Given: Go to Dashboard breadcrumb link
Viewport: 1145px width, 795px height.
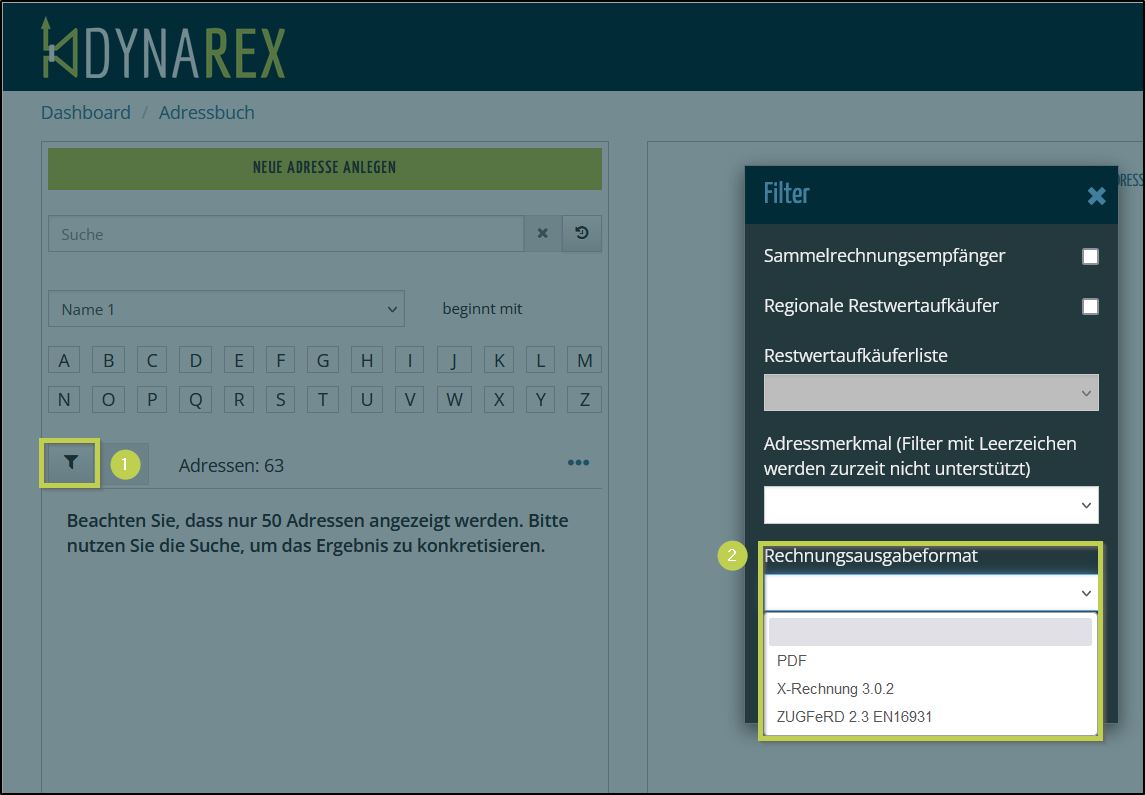Looking at the screenshot, I should [86, 113].
